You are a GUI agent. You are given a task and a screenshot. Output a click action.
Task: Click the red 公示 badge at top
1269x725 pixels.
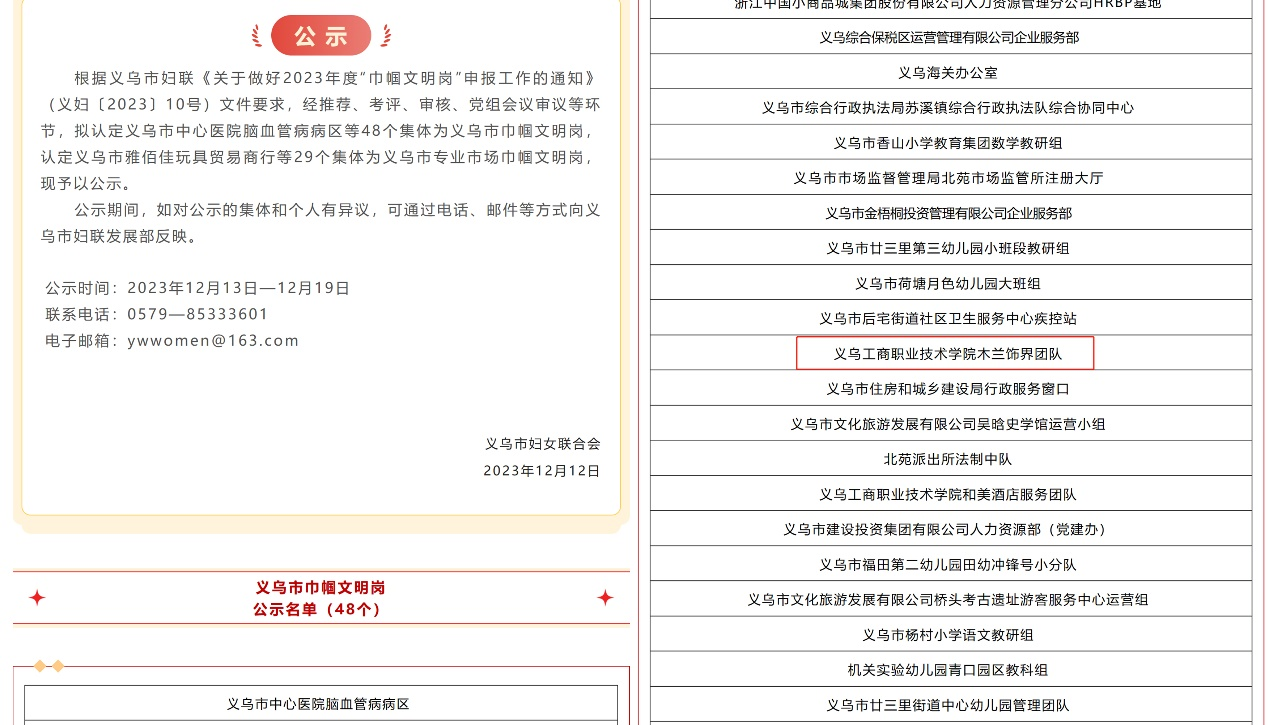click(321, 36)
